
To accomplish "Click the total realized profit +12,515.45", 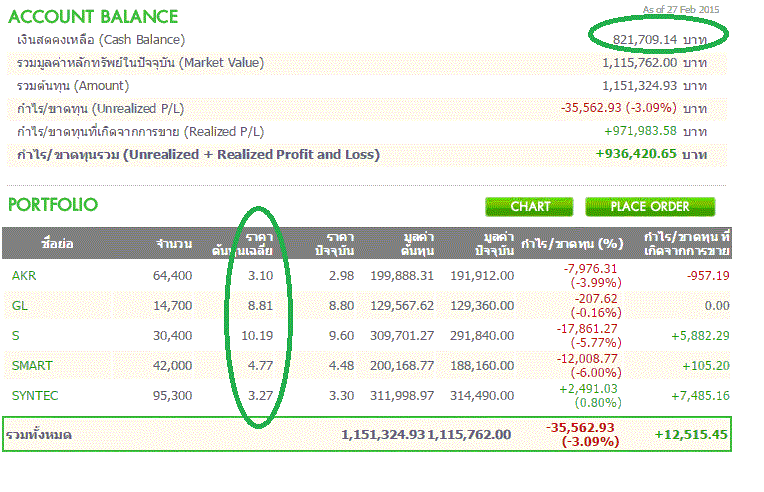I will [692, 435].
